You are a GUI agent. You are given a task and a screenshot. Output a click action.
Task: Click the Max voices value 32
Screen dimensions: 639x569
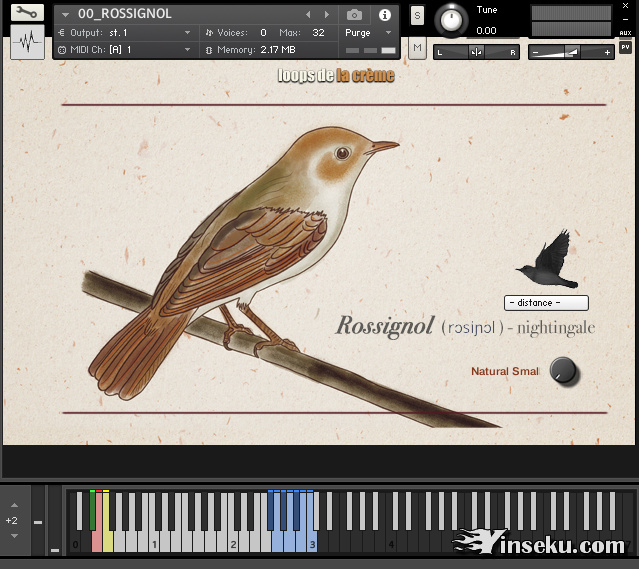pos(318,33)
